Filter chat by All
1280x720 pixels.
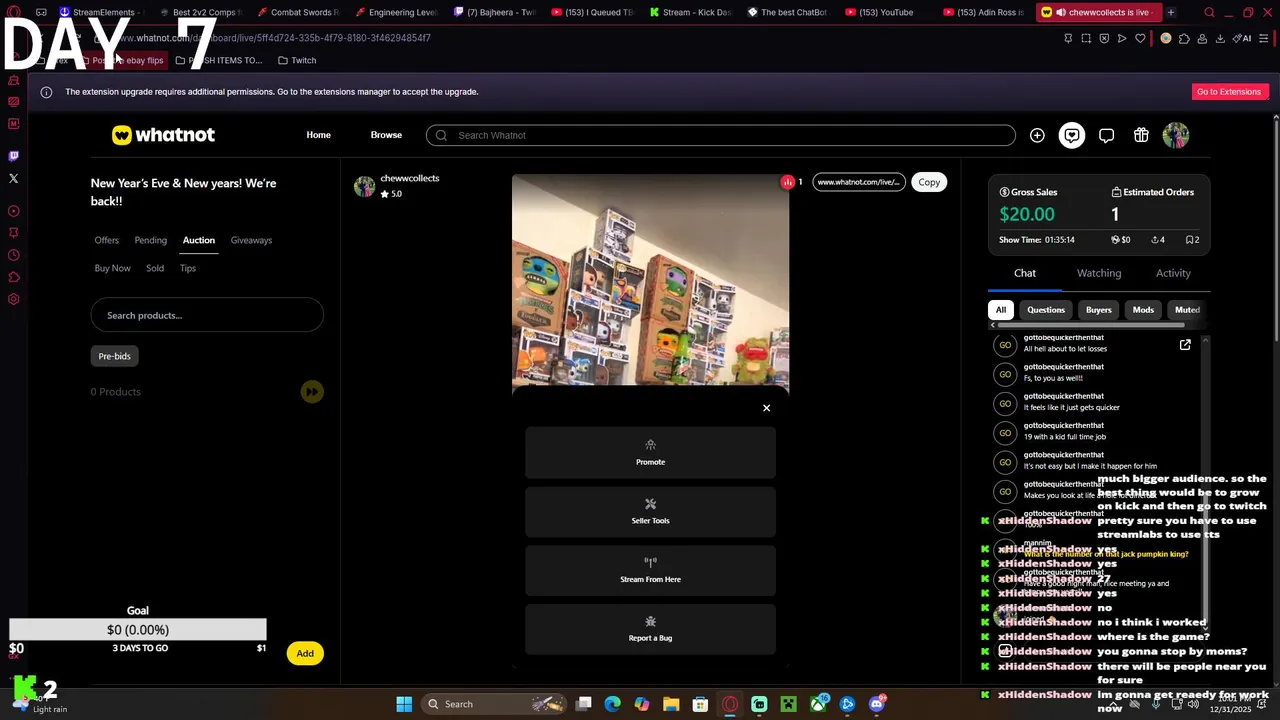point(1001,310)
